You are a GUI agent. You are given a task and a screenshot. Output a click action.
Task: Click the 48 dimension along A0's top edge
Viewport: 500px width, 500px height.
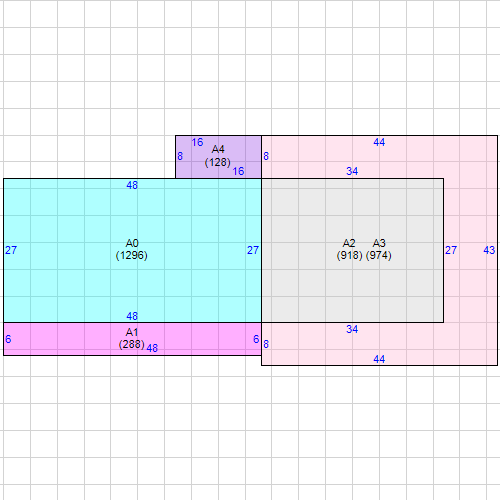(132, 185)
